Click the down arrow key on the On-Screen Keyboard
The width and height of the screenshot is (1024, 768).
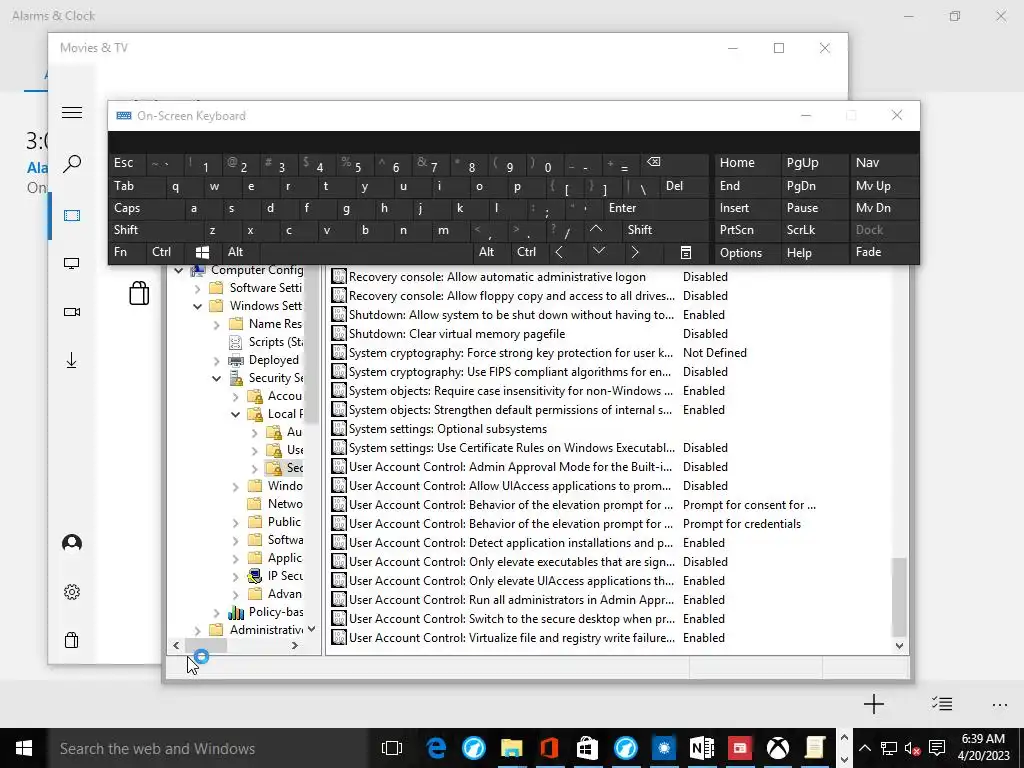[598, 252]
